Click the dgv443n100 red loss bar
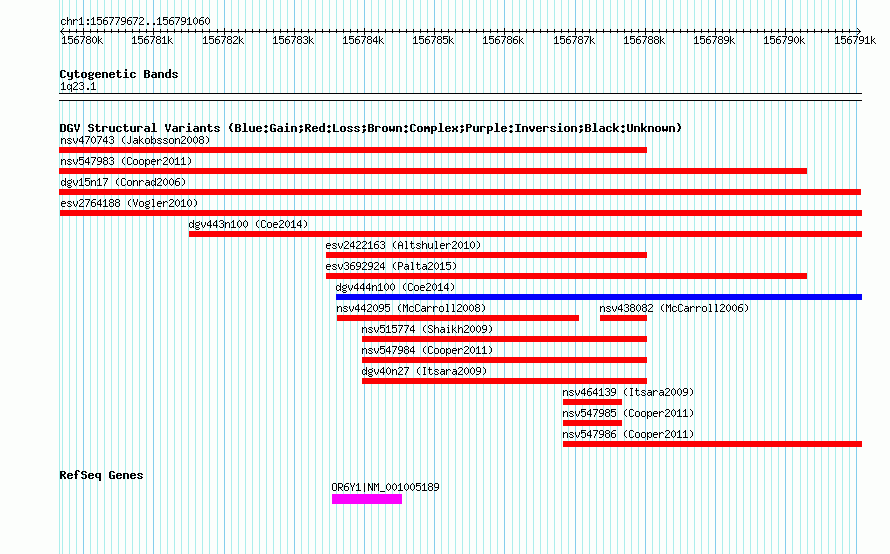Viewport: 890px width, 554px height. pyautogui.click(x=526, y=234)
